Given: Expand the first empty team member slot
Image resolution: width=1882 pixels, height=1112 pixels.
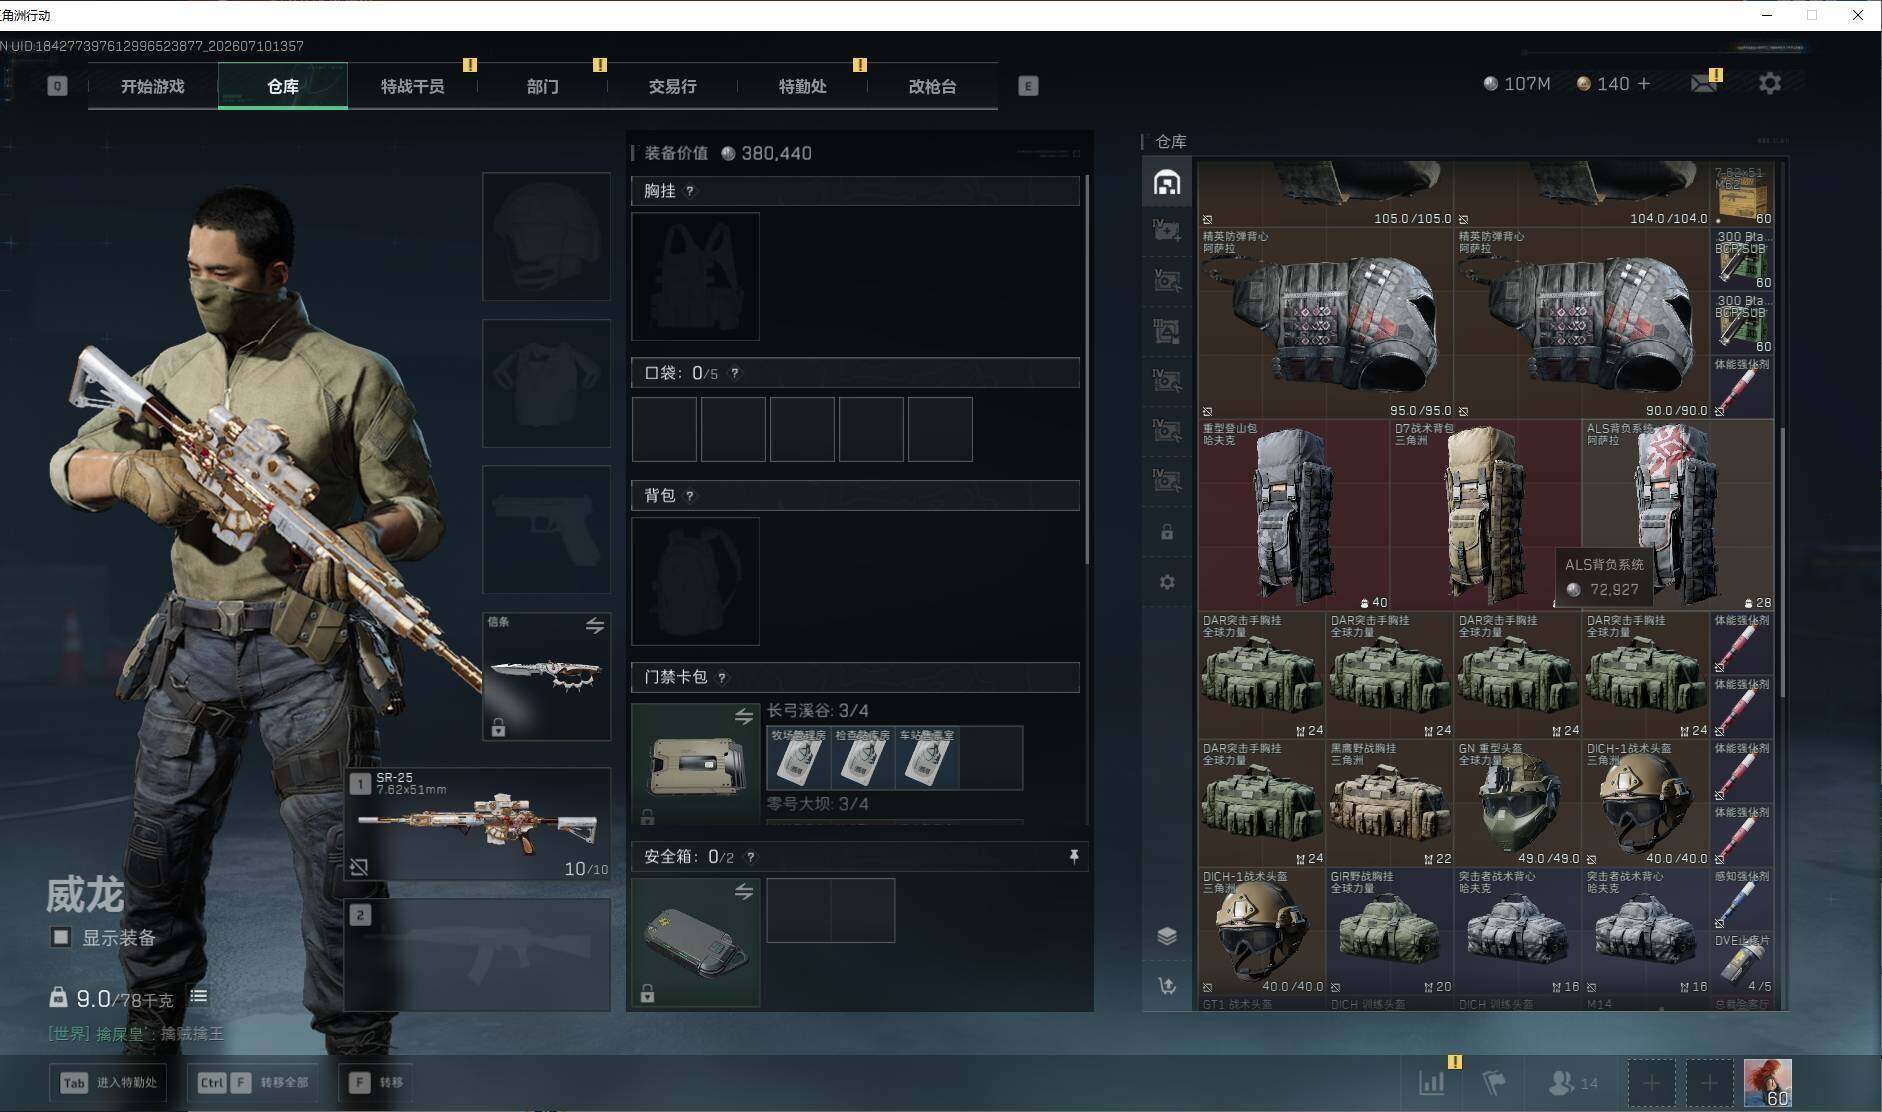Looking at the screenshot, I should coord(1651,1082).
